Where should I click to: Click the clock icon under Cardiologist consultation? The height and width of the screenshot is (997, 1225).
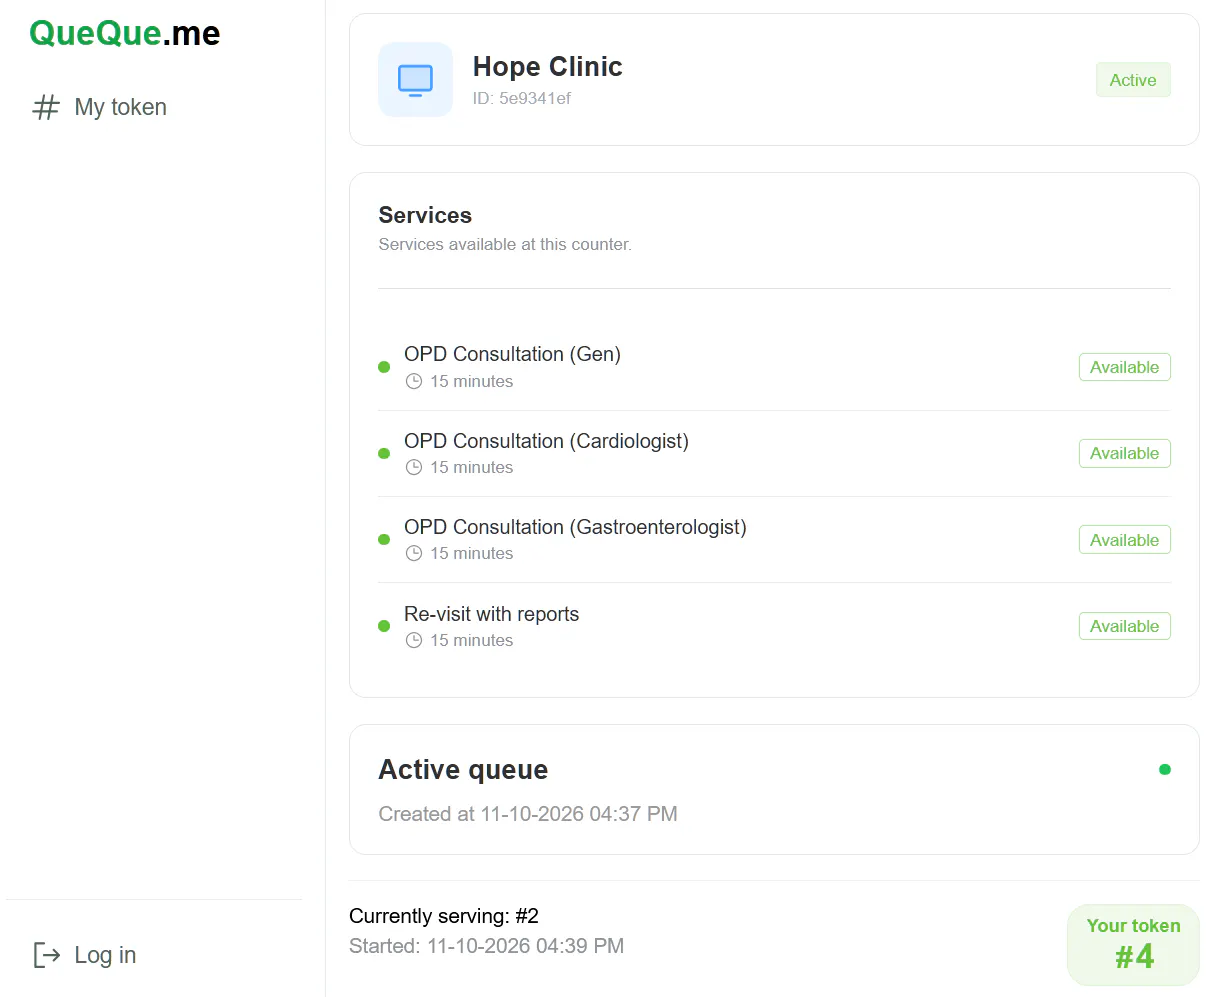414,467
